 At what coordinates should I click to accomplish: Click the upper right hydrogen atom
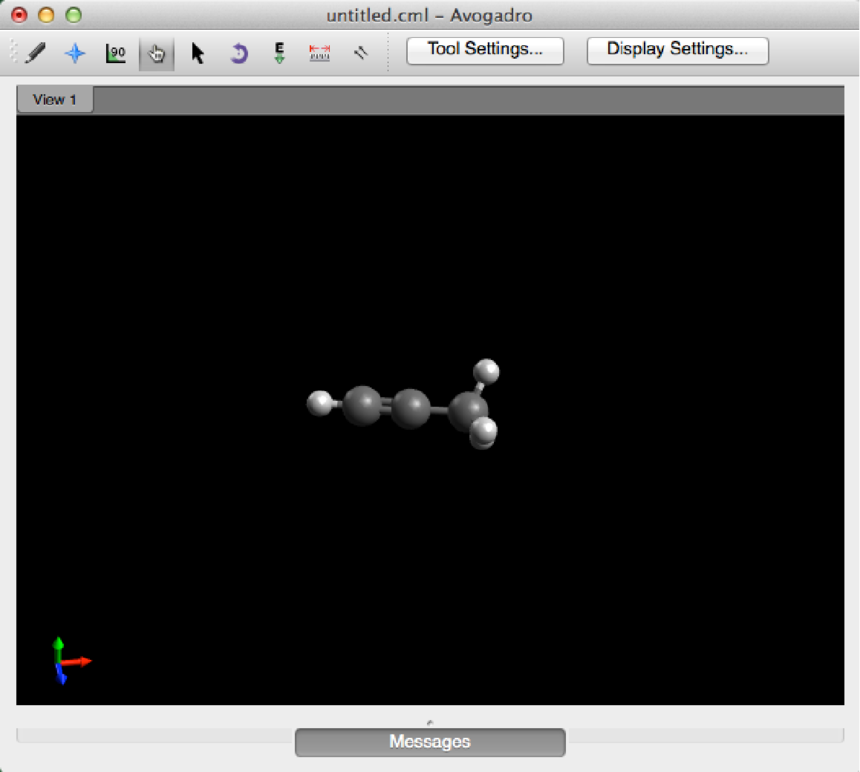click(x=487, y=371)
